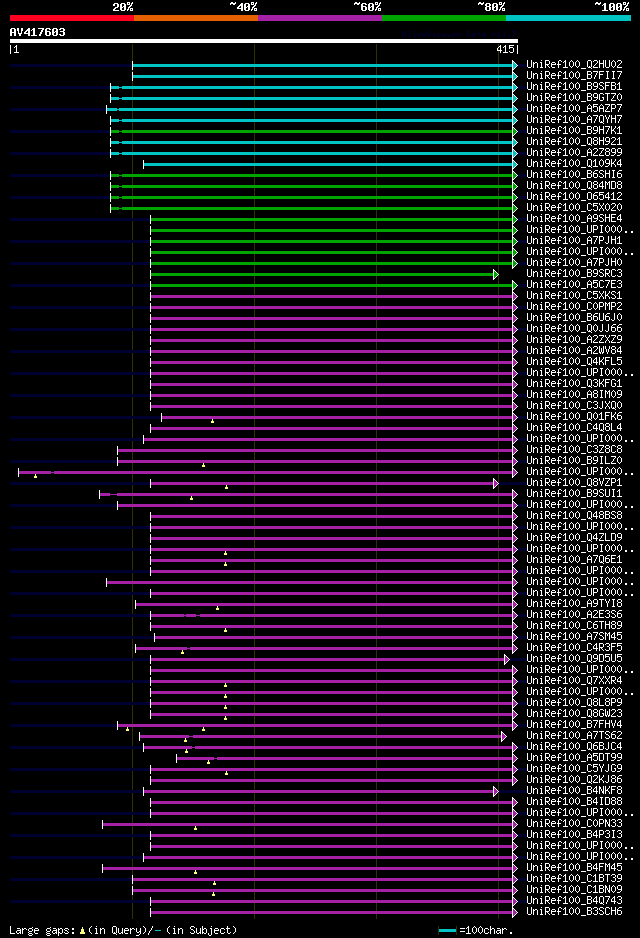Open hit UniRef100_O65412

574,196
